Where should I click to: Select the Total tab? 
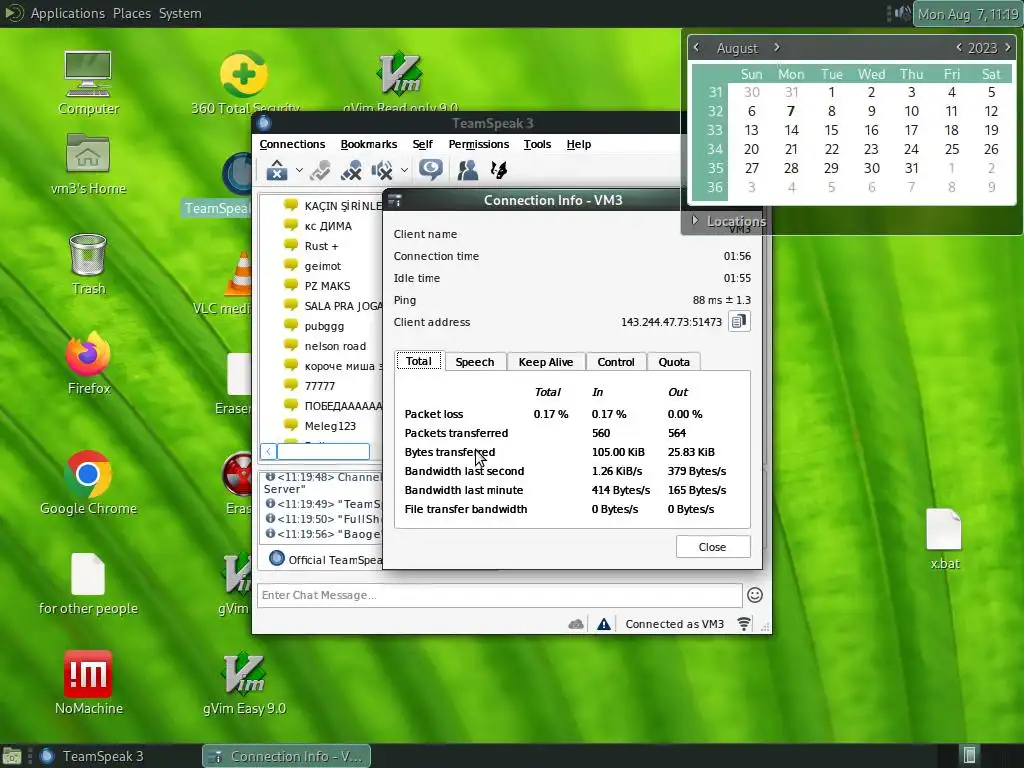[x=419, y=361]
